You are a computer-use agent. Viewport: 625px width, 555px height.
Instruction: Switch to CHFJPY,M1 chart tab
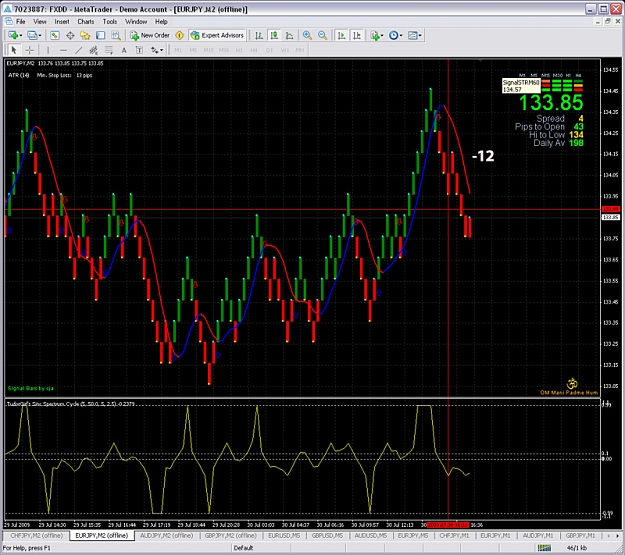click(454, 535)
